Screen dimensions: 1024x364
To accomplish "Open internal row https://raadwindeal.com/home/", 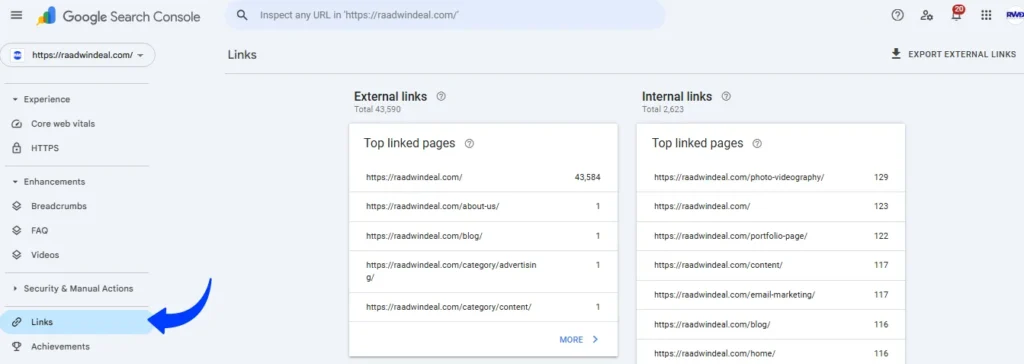I will point(771,353).
